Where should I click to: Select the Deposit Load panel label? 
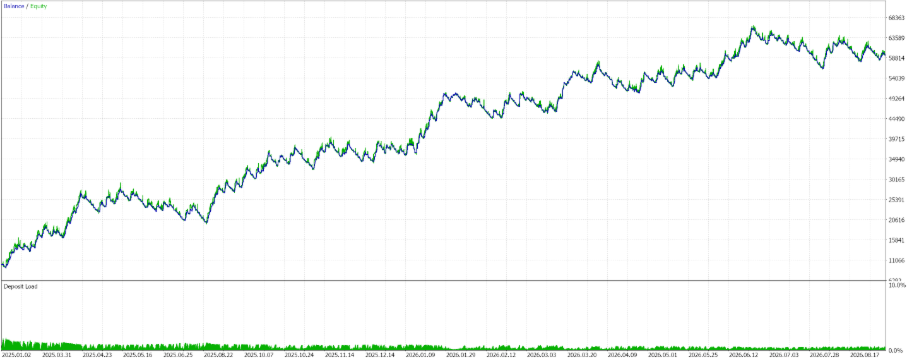coord(20,286)
